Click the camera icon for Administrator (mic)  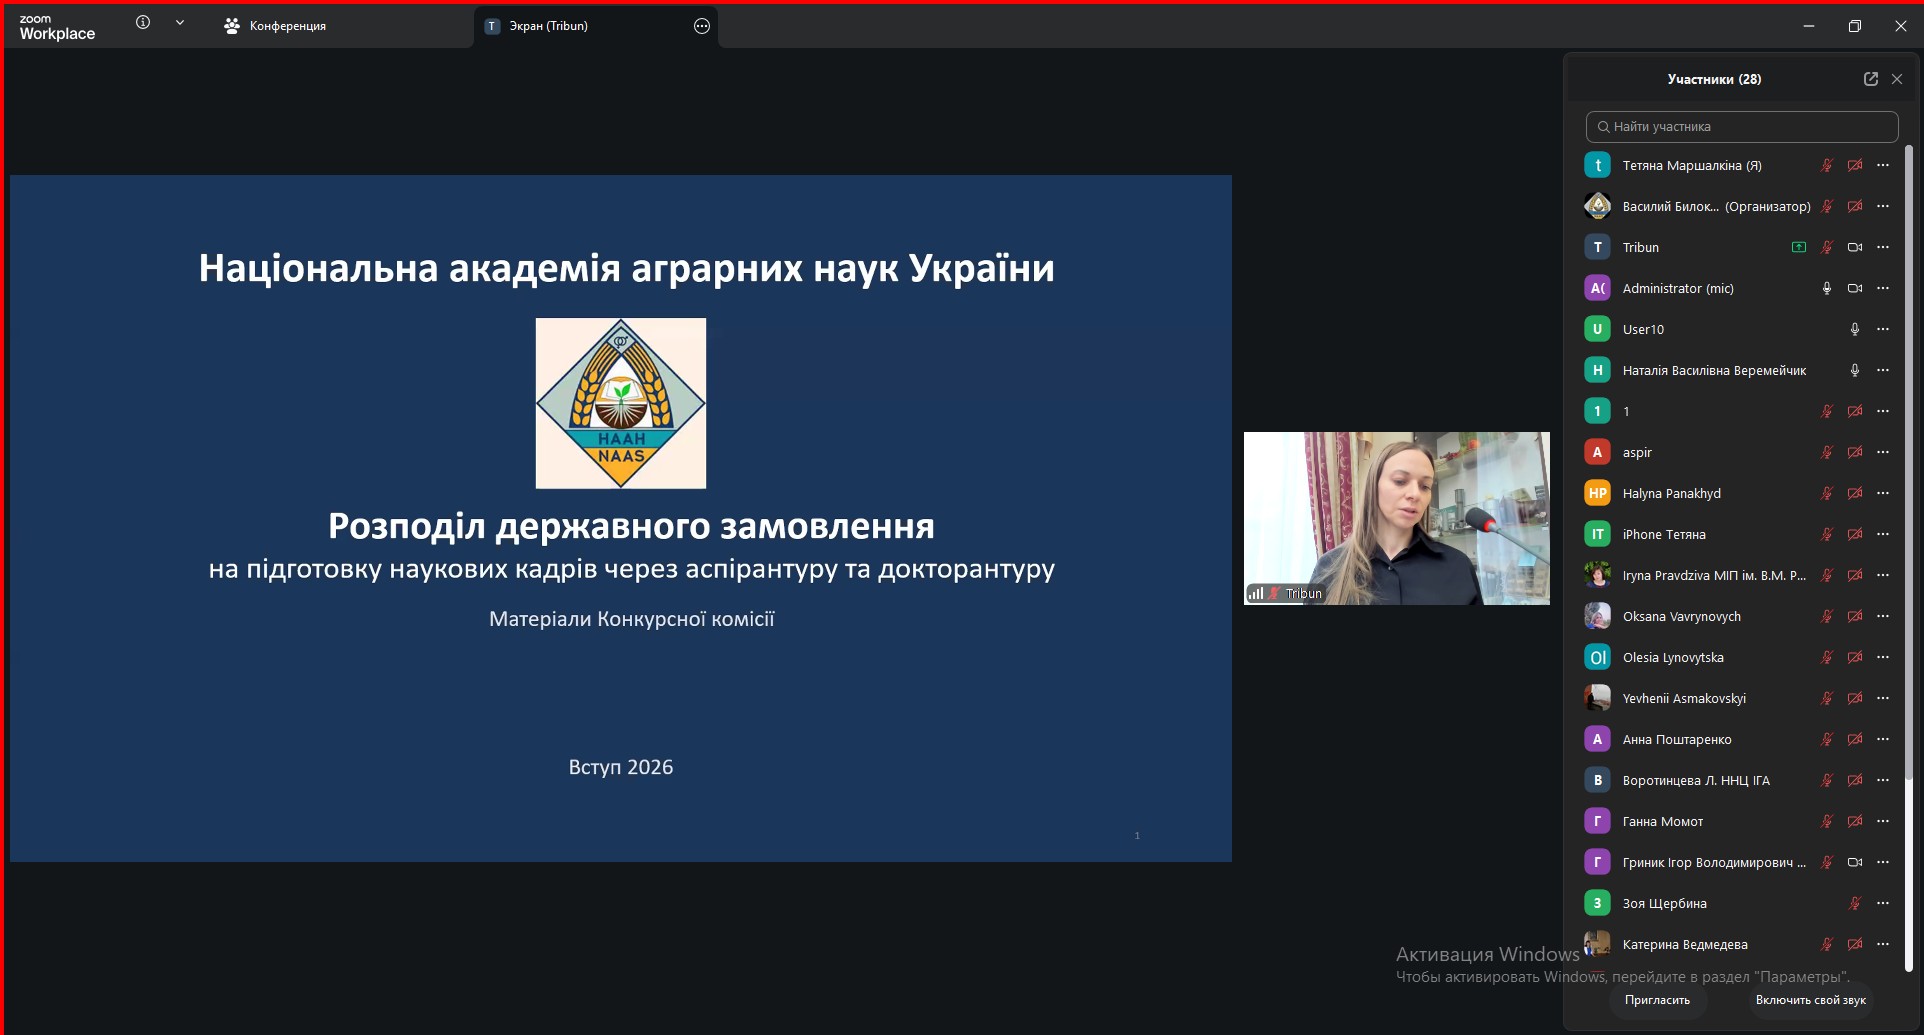[1855, 288]
